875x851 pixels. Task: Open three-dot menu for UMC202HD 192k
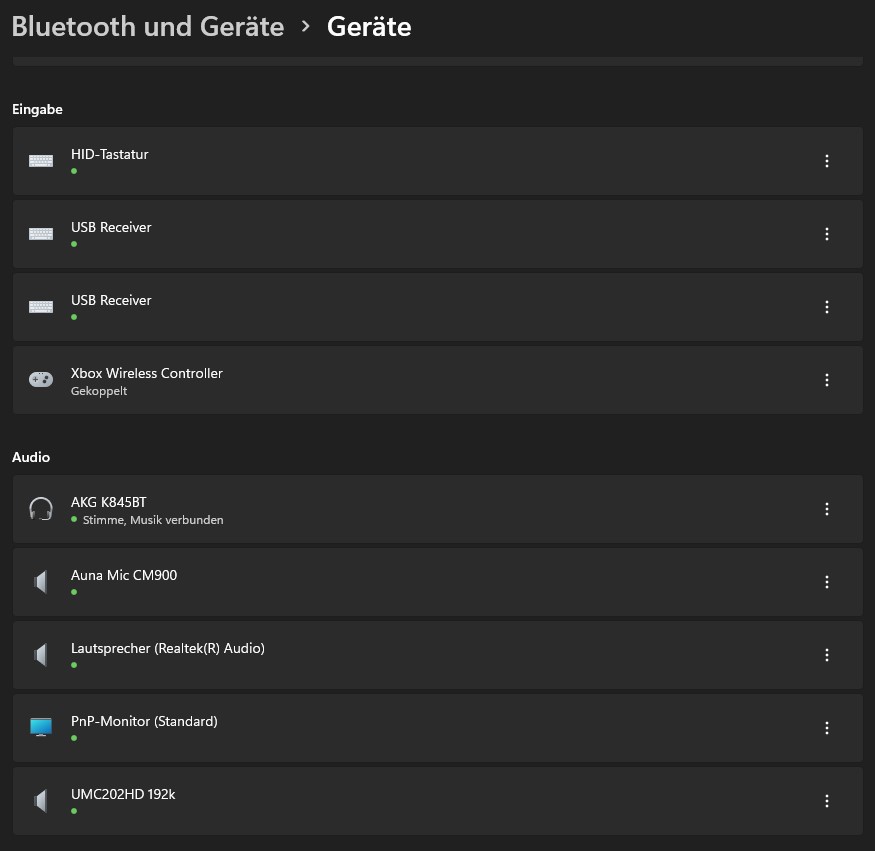827,801
